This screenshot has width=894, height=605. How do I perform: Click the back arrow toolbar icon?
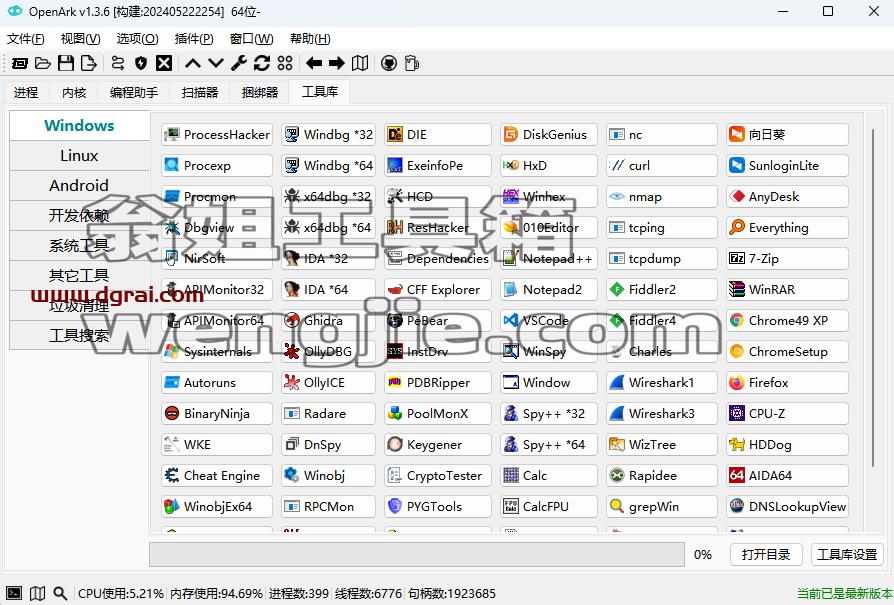coord(314,63)
